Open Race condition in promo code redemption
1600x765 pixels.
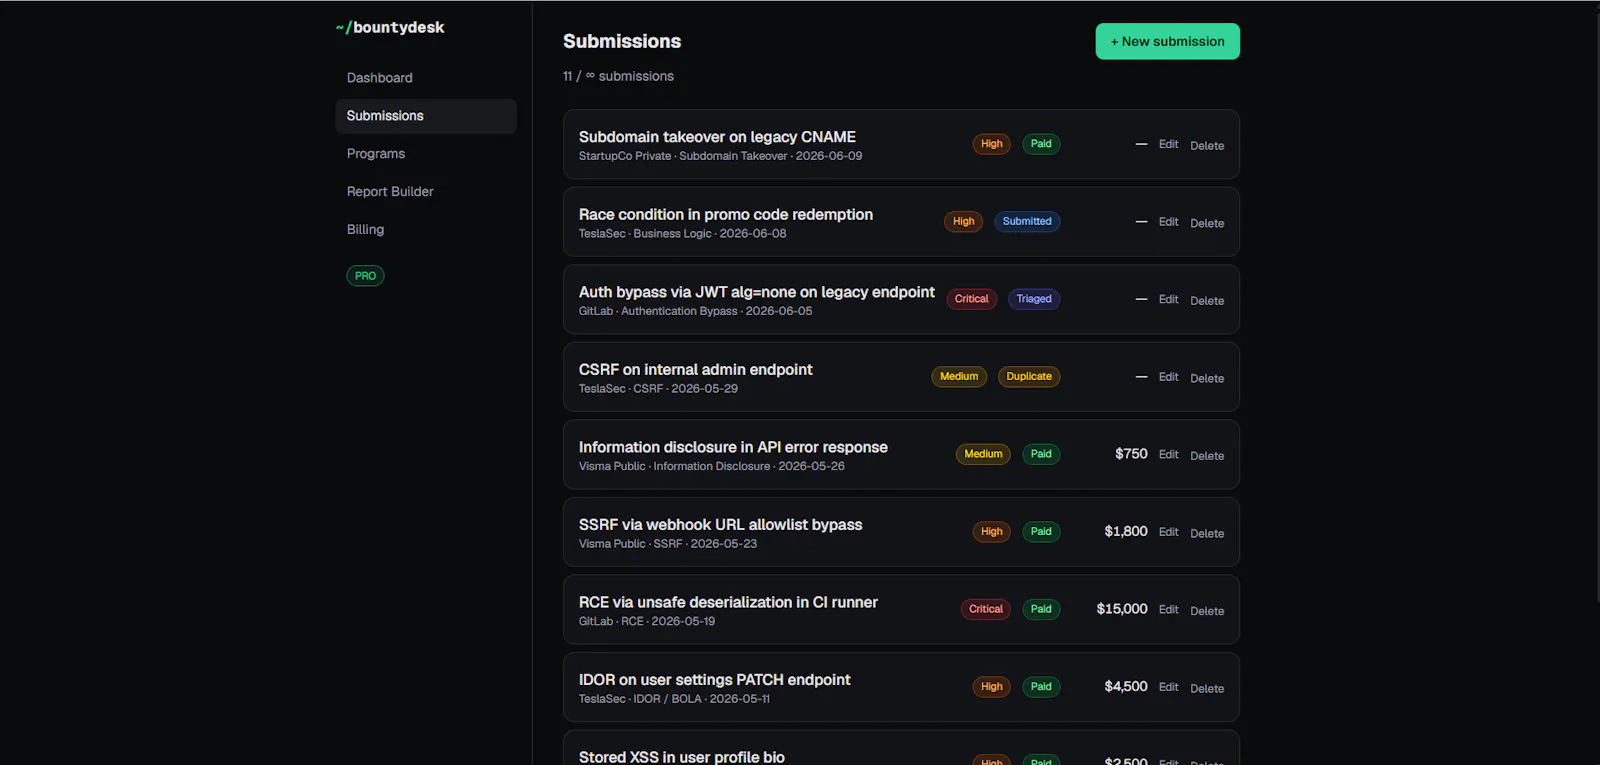tap(725, 215)
